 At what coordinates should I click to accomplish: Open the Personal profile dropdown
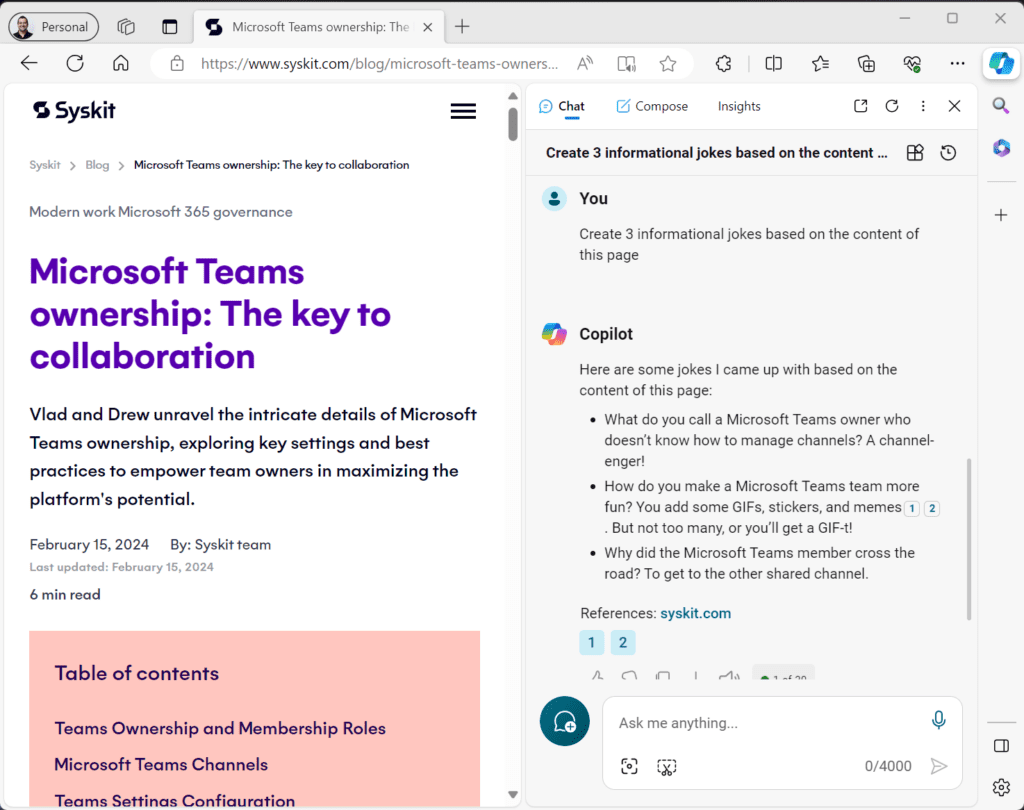click(54, 27)
